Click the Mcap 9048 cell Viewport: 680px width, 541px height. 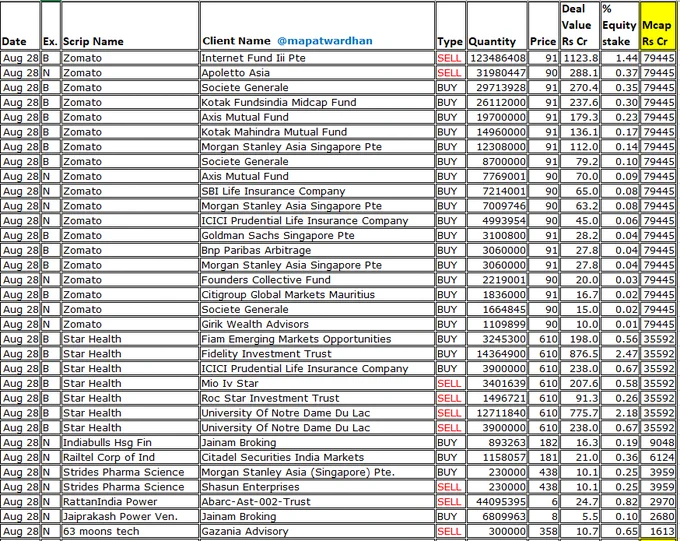(x=658, y=442)
